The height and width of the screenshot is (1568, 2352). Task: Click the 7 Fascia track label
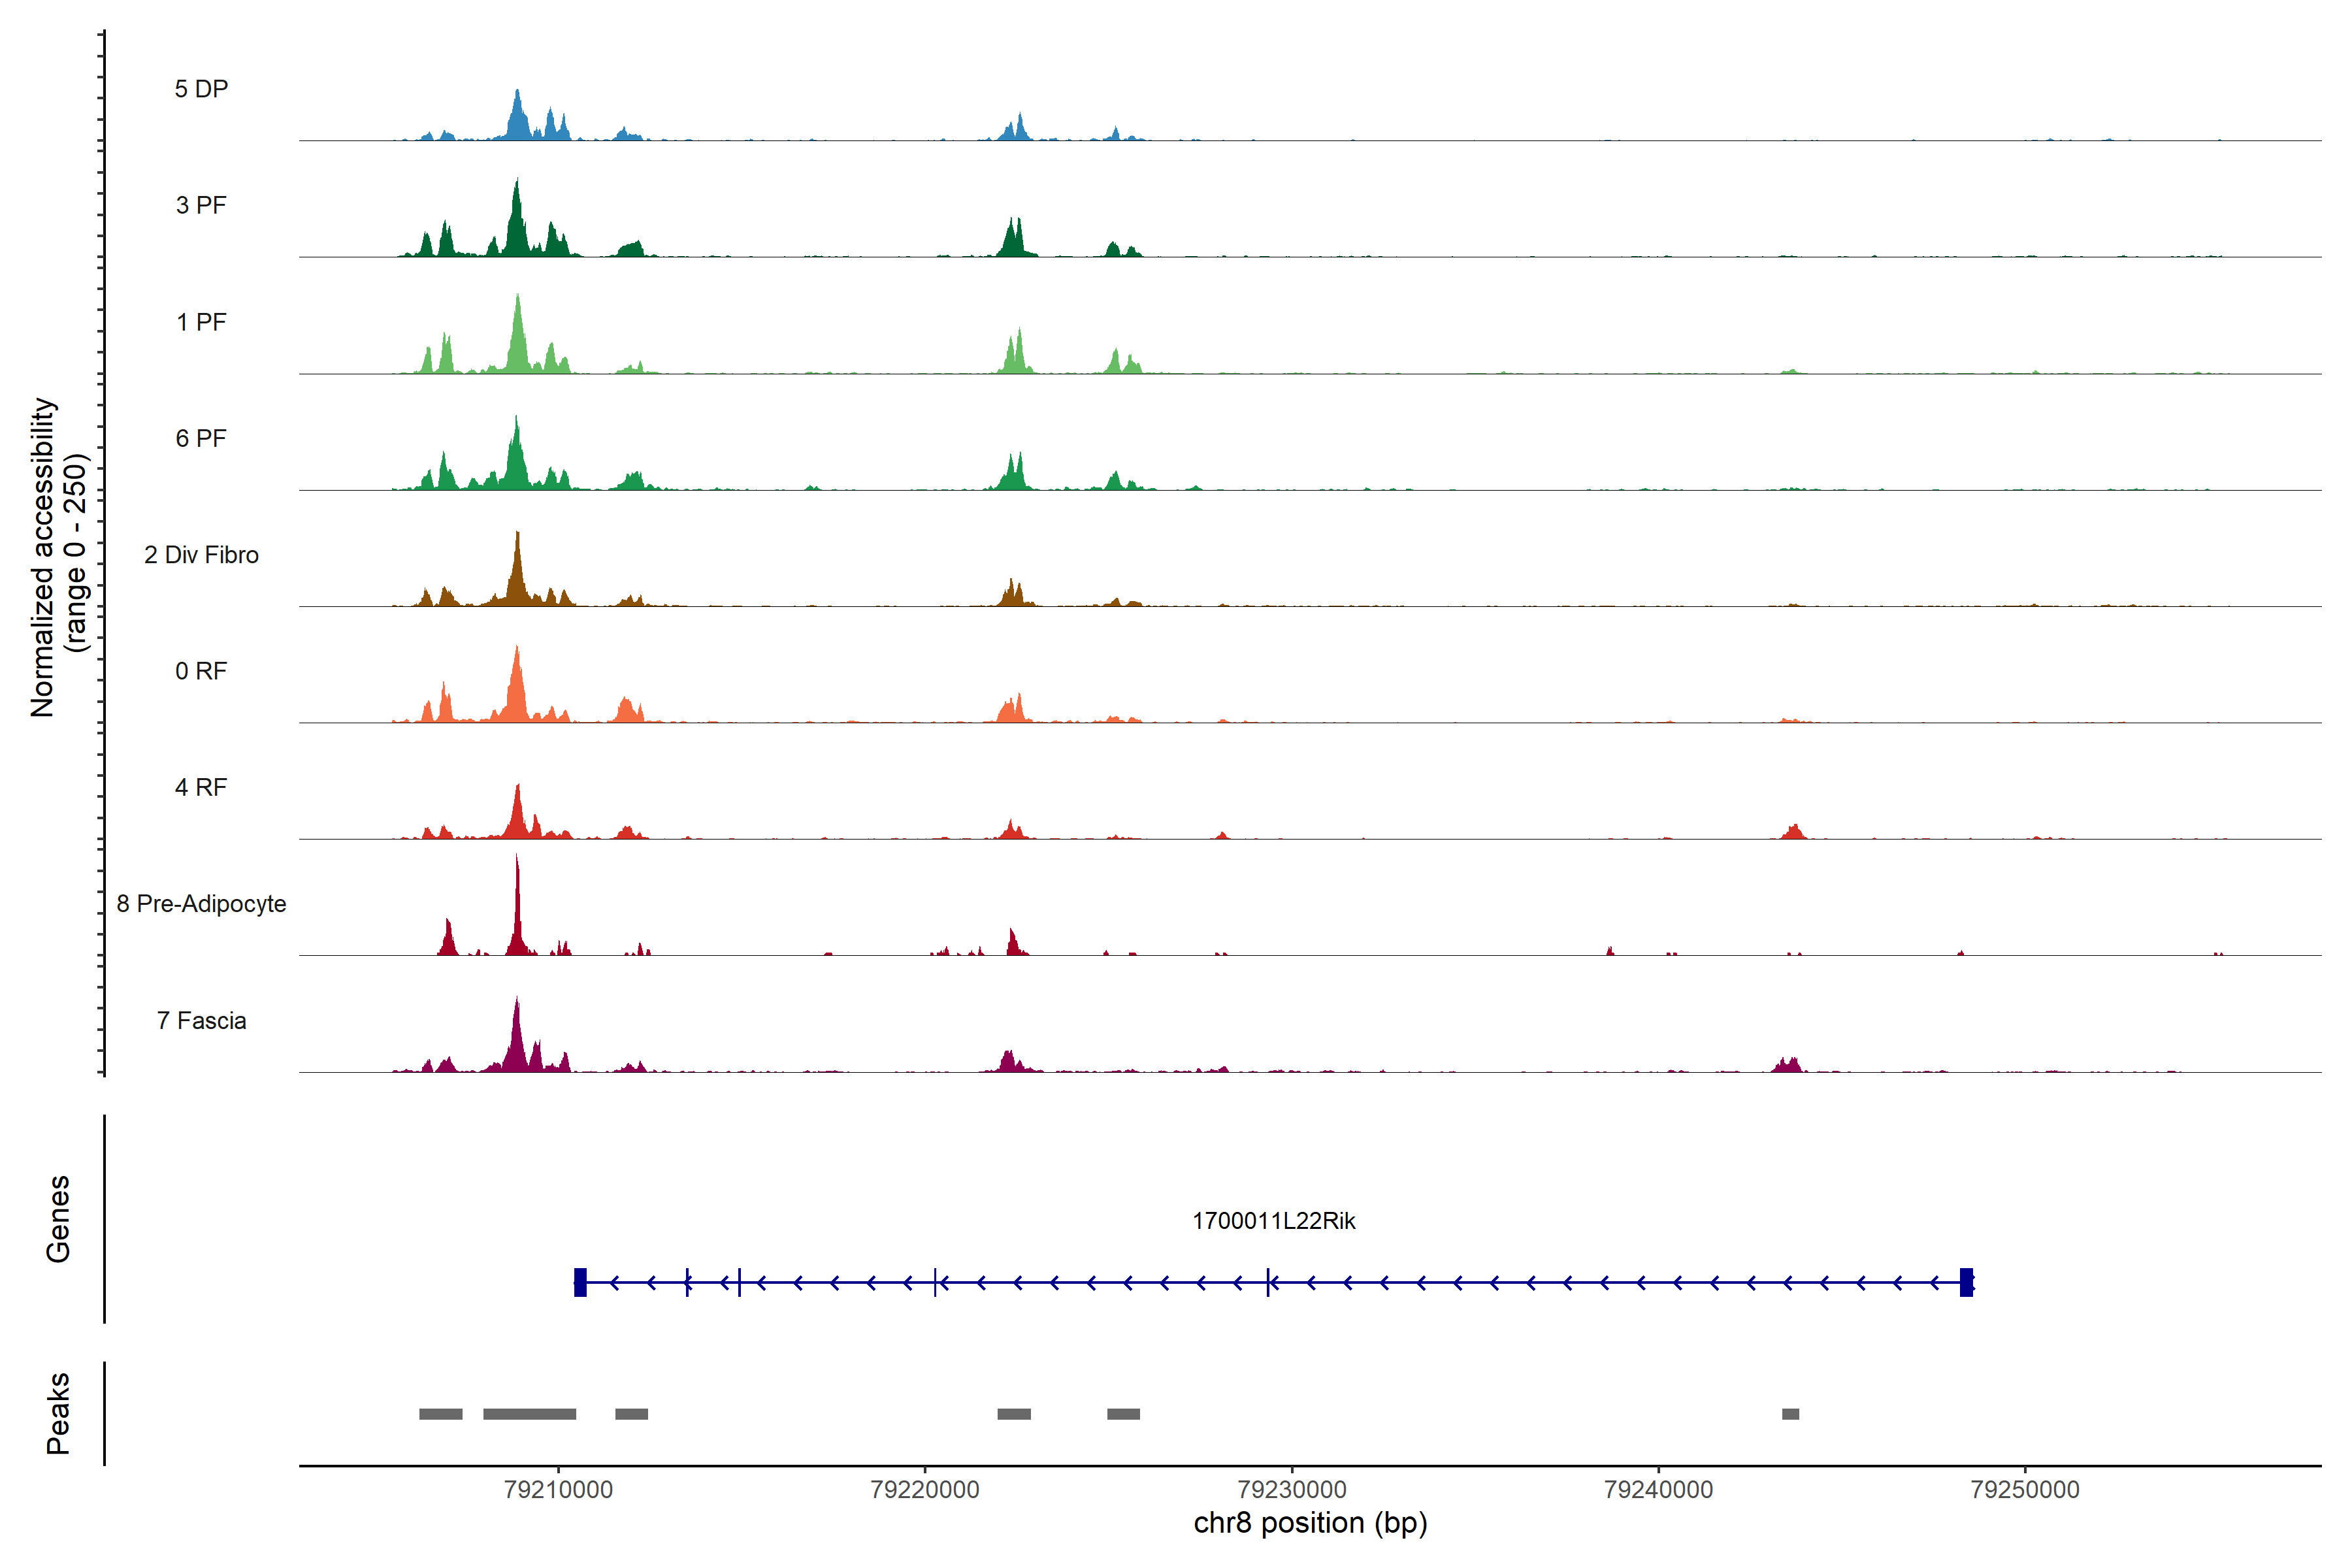[201, 1020]
